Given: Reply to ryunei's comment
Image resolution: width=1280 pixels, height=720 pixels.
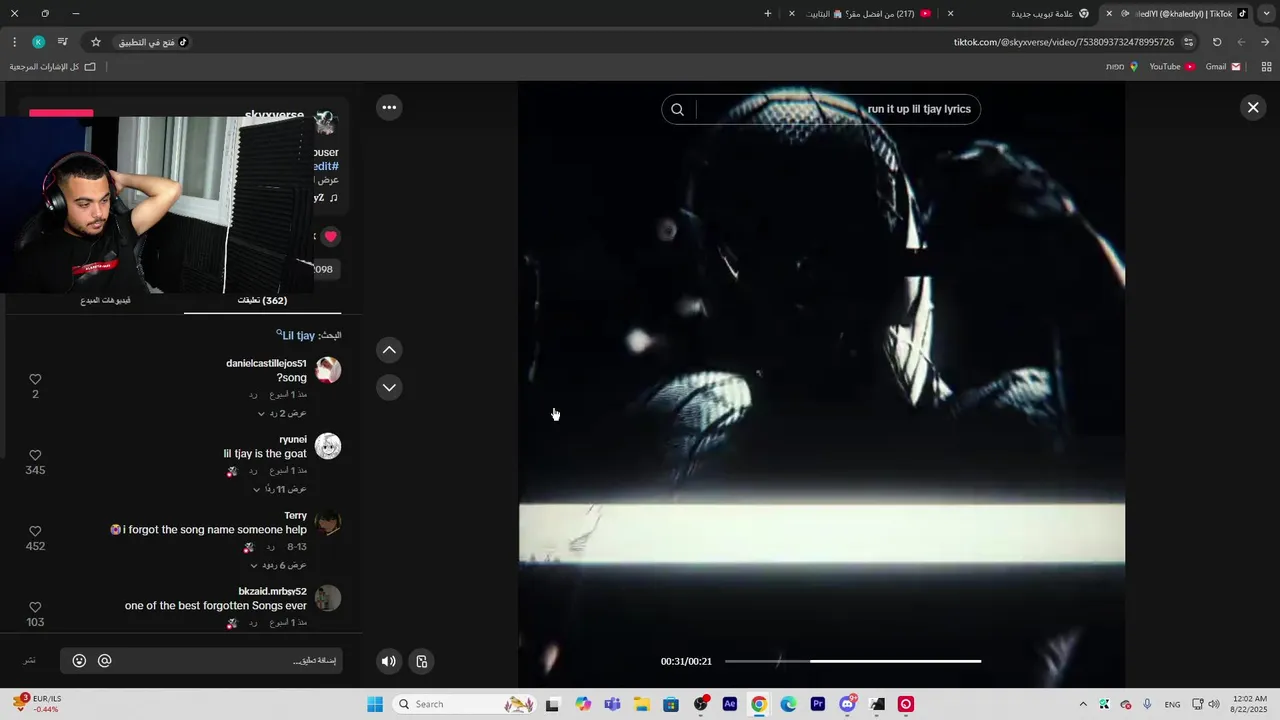Looking at the screenshot, I should click(254, 470).
